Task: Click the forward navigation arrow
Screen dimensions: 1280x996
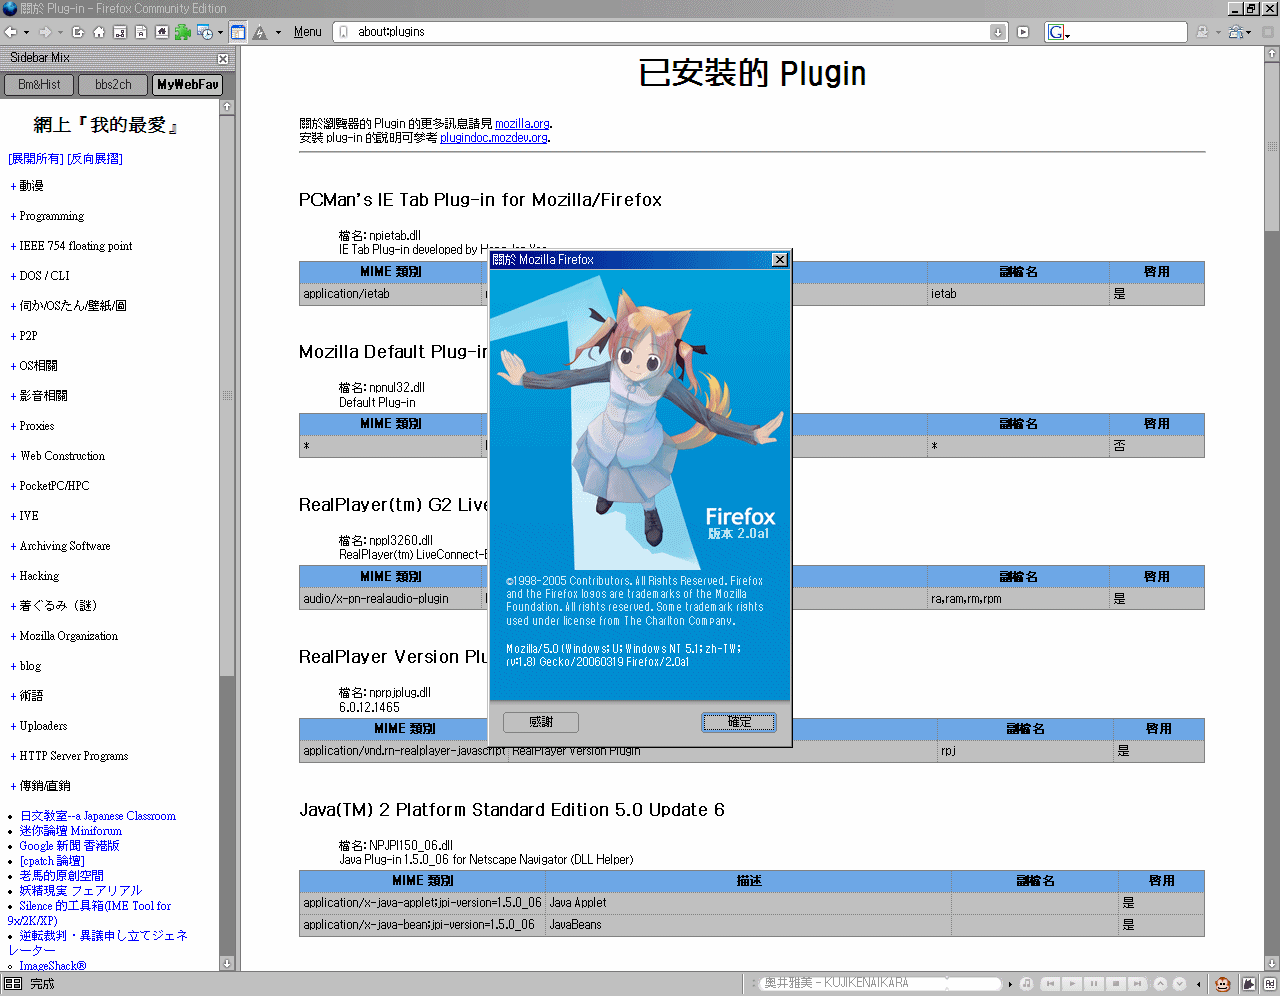Action: pyautogui.click(x=45, y=32)
